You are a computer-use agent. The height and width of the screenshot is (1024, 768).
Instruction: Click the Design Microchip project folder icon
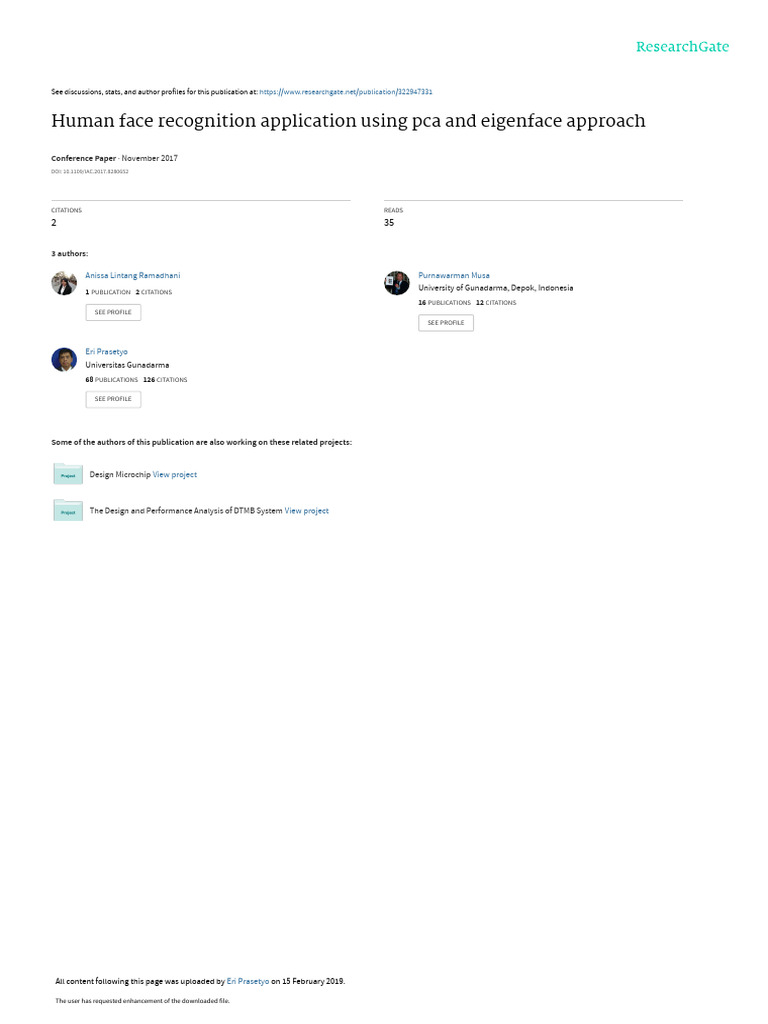click(x=68, y=474)
